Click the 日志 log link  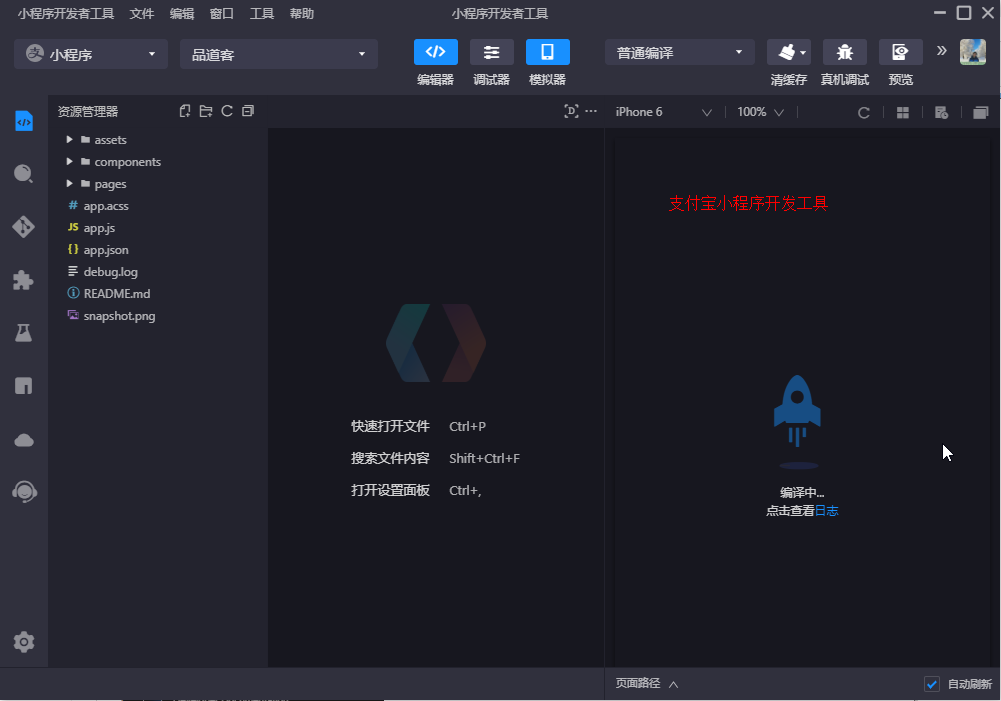click(827, 511)
